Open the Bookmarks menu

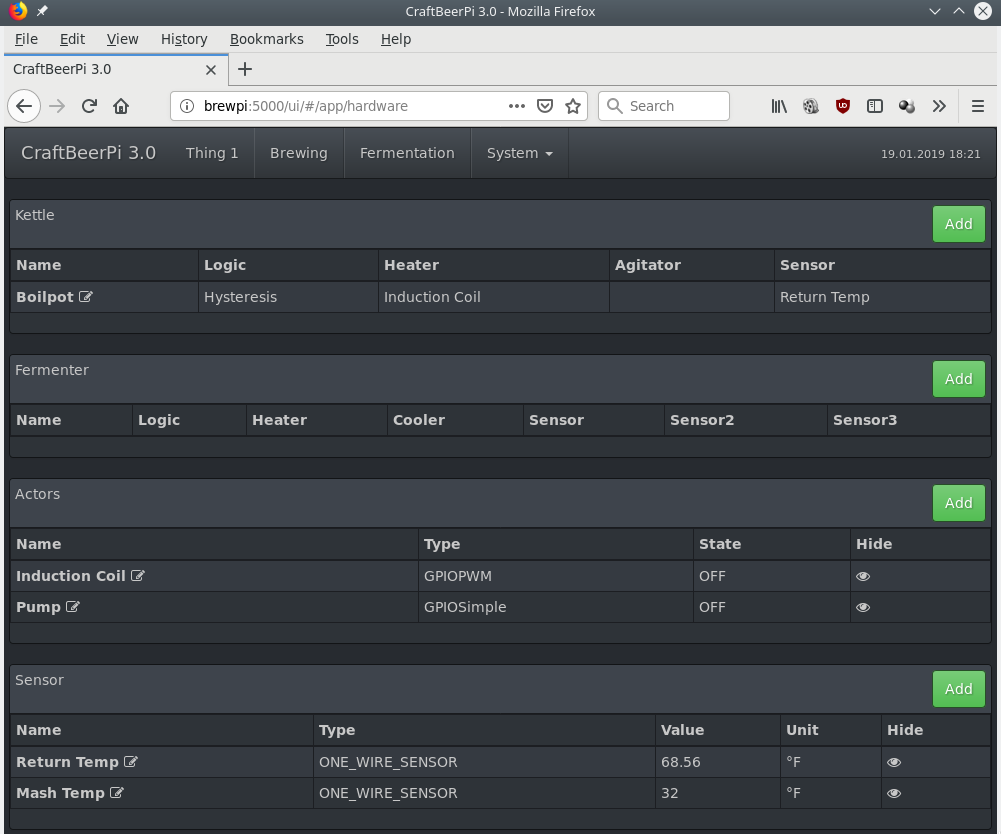click(x=267, y=39)
